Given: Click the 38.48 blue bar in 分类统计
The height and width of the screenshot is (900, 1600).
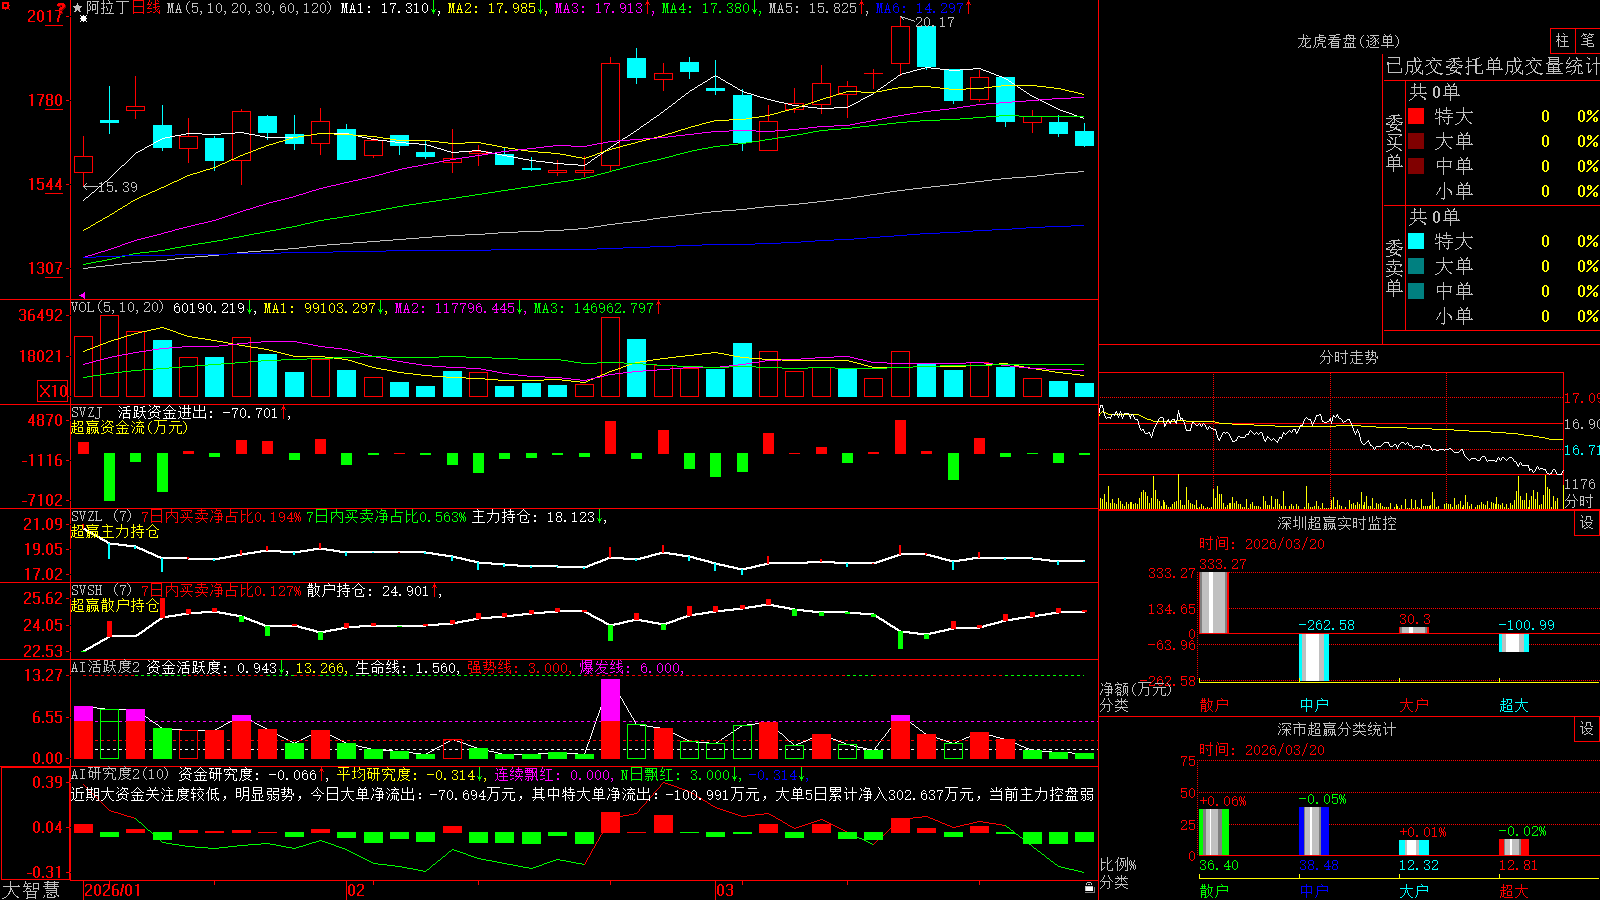Looking at the screenshot, I should [x=1314, y=831].
